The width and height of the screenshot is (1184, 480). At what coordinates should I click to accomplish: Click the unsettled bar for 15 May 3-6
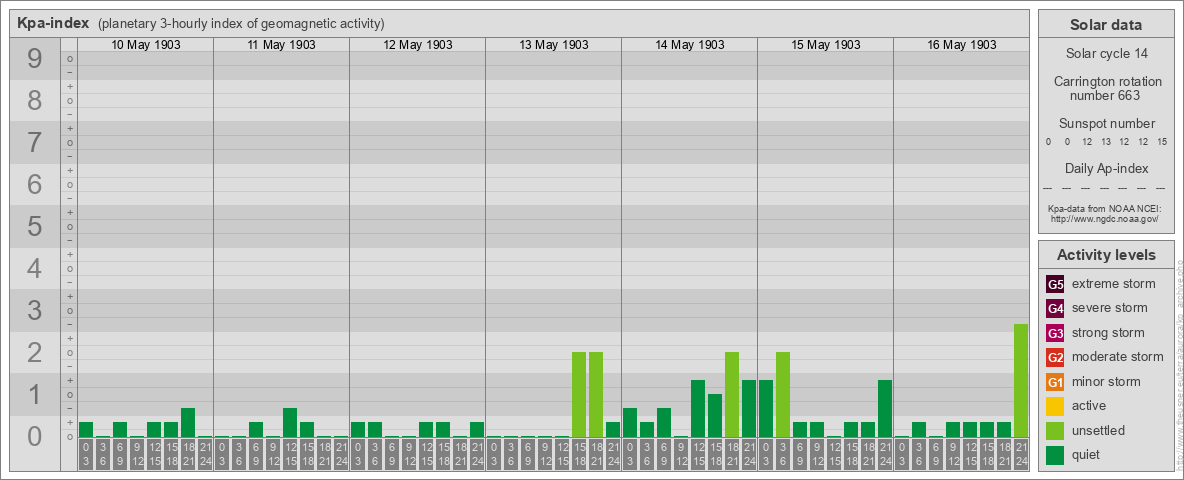(x=783, y=395)
